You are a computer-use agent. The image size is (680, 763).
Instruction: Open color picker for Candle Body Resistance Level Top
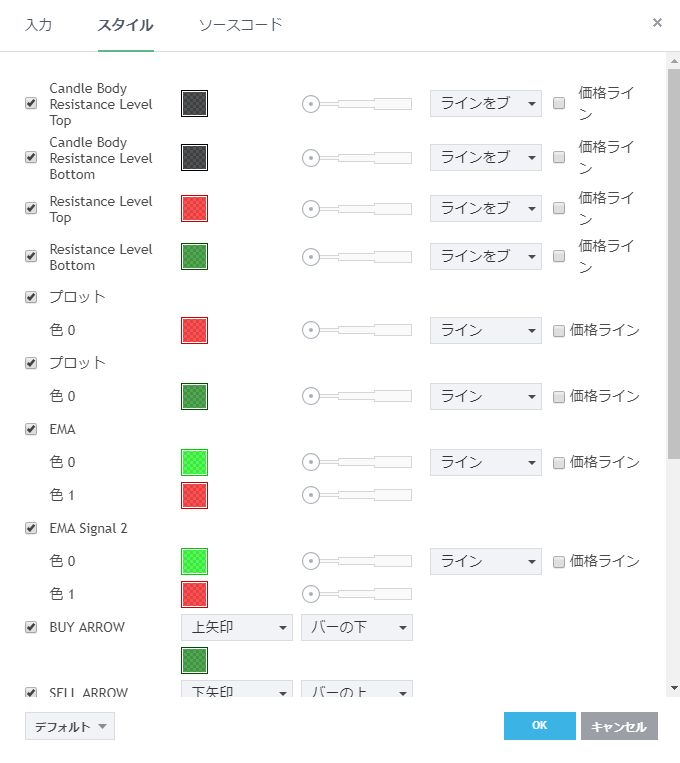[x=194, y=104]
